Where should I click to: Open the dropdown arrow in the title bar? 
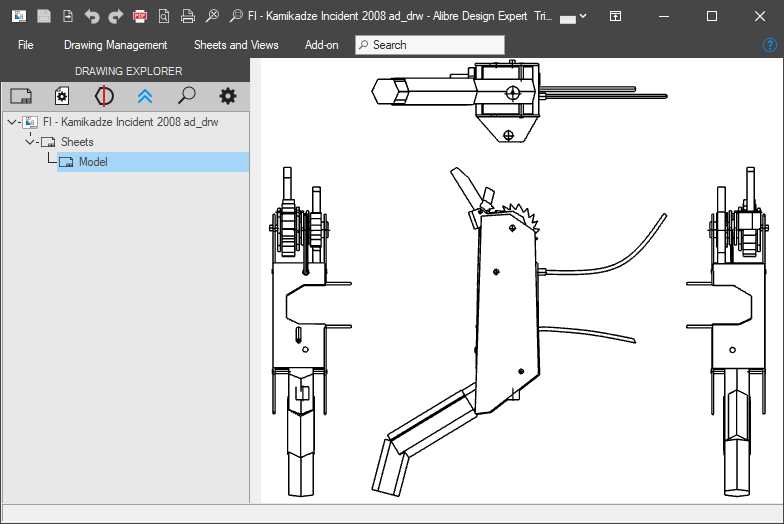point(583,17)
